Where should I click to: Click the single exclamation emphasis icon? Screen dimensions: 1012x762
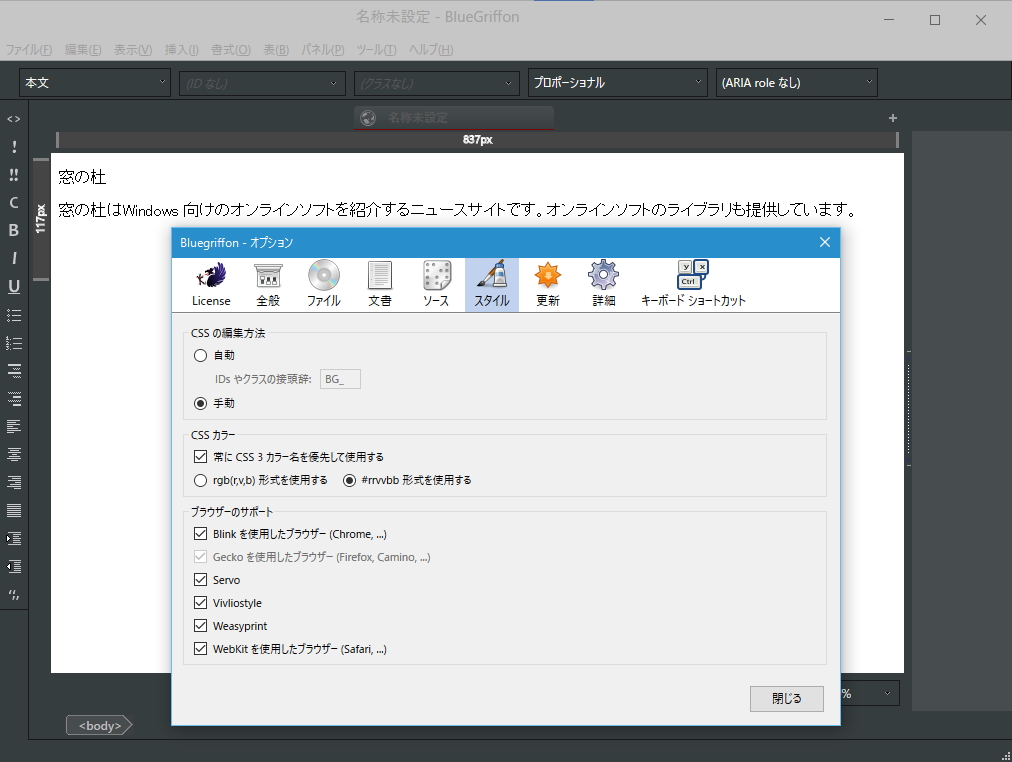pos(14,146)
